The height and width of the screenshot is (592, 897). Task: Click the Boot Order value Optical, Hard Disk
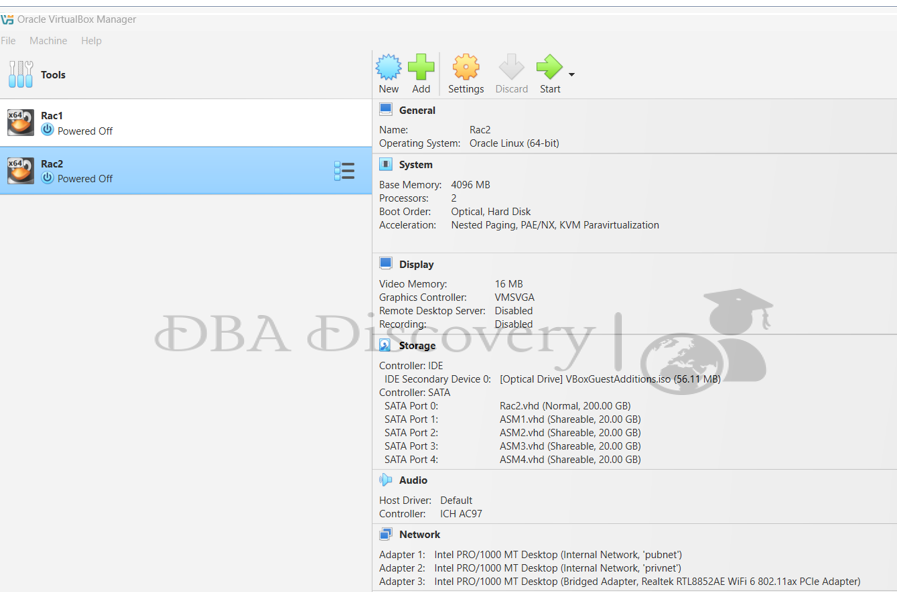tap(491, 212)
